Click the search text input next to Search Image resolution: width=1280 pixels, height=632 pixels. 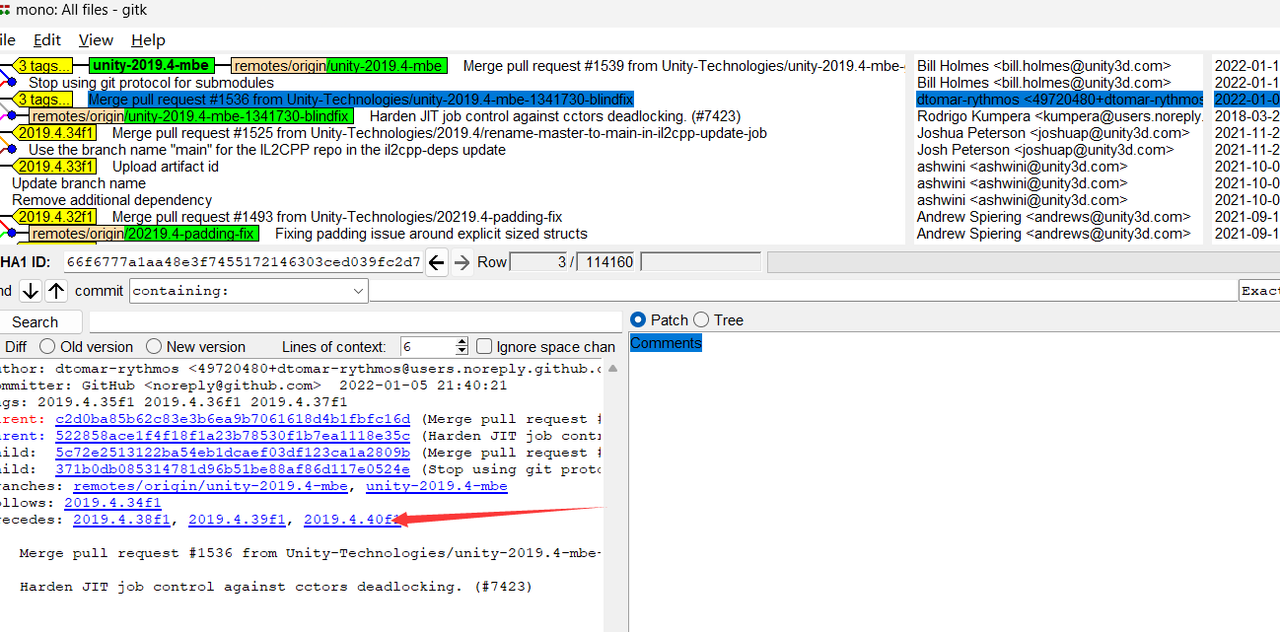[354, 322]
